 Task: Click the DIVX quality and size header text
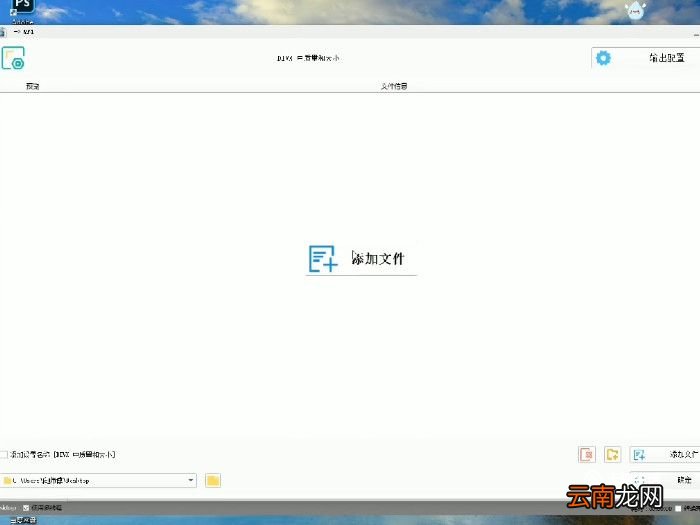click(x=308, y=58)
